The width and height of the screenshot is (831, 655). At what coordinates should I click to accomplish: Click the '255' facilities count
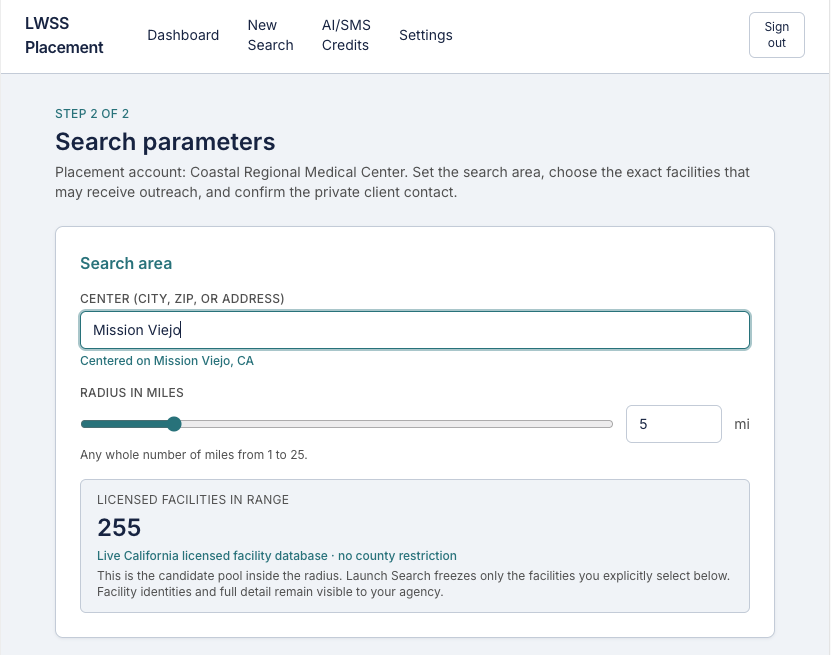pyautogui.click(x=119, y=527)
